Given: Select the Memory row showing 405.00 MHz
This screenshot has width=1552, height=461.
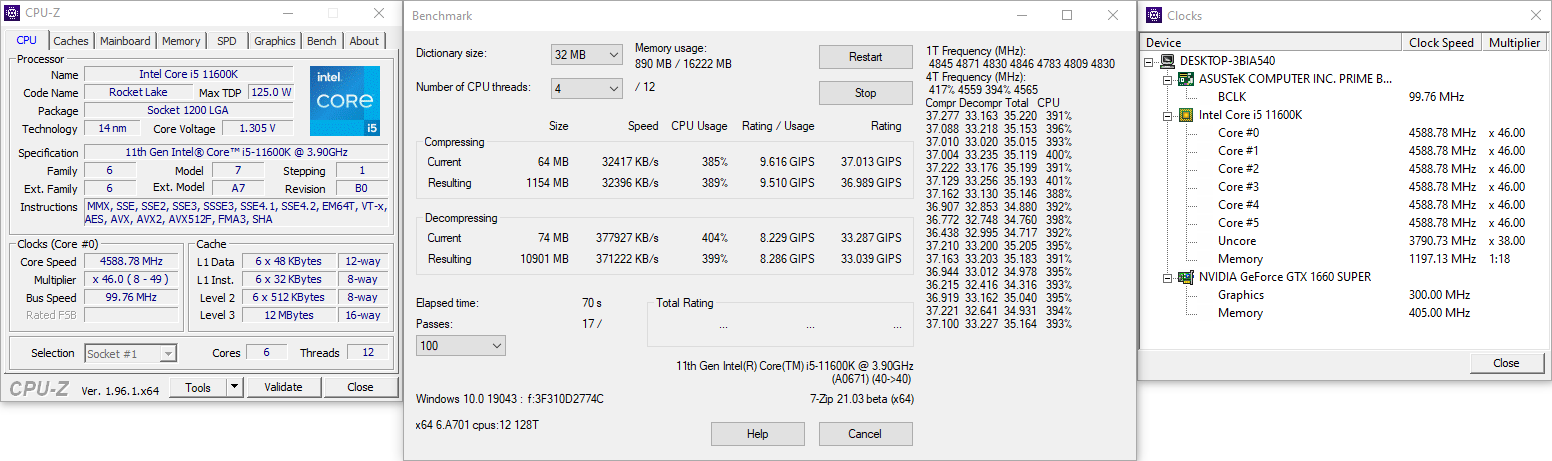Looking at the screenshot, I should point(1345,313).
